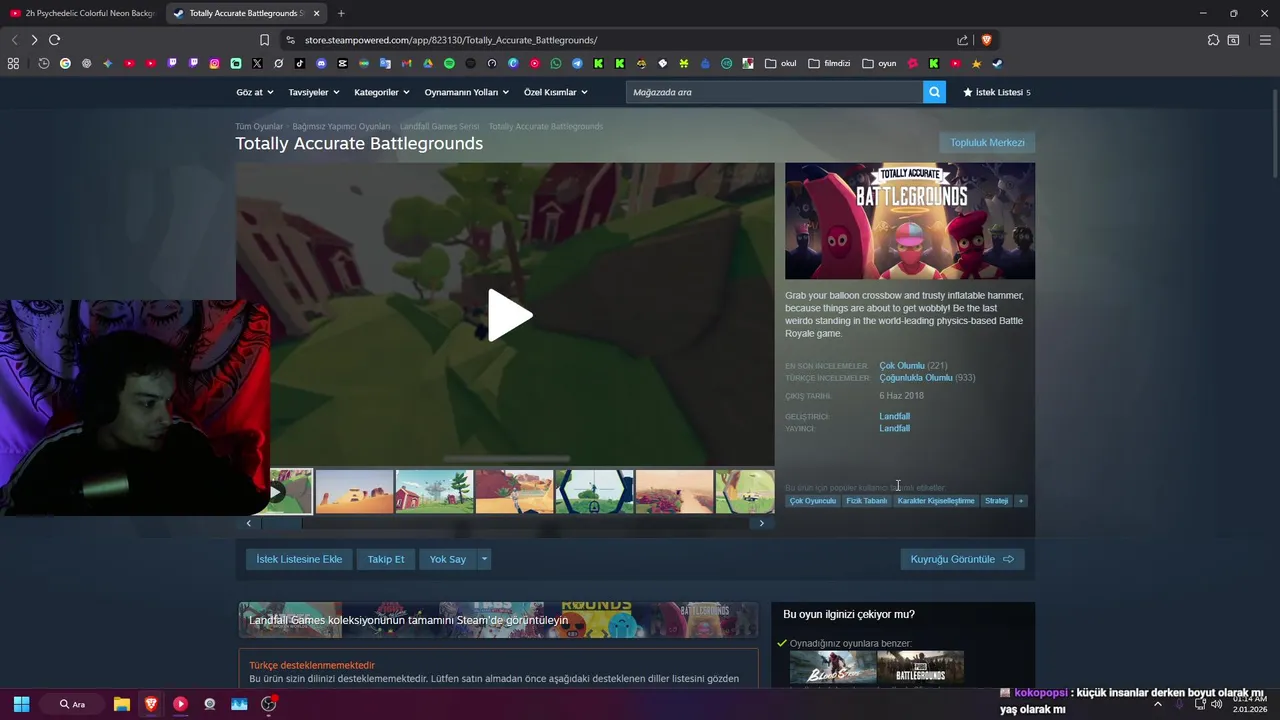
Task: Click the thumbnail strip horizontal scrollbar handle
Action: point(281,523)
